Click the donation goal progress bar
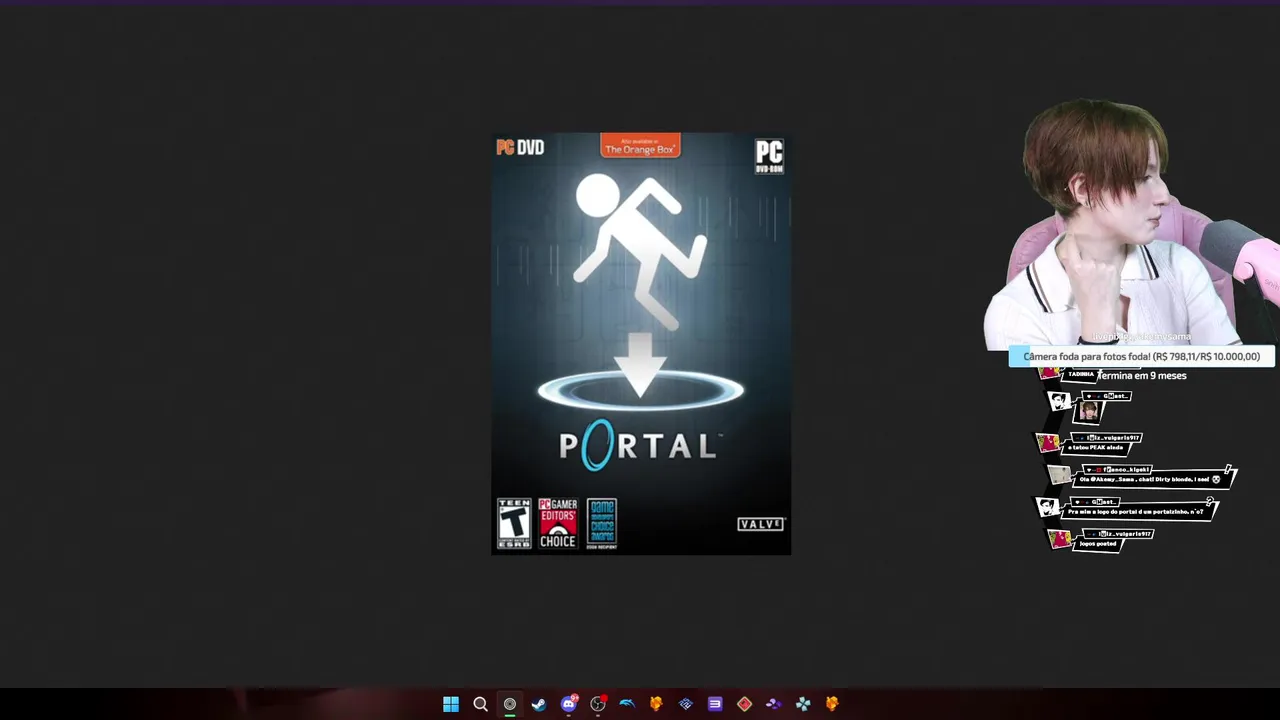The height and width of the screenshot is (720, 1280). (x=1141, y=356)
